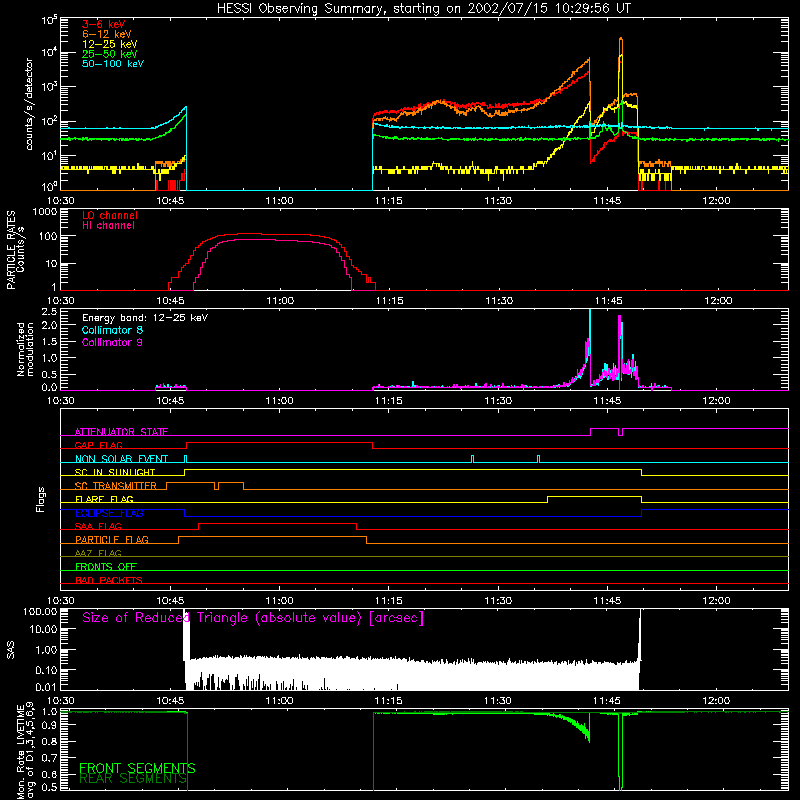Select the green 25-50 keV legend label

(109, 54)
